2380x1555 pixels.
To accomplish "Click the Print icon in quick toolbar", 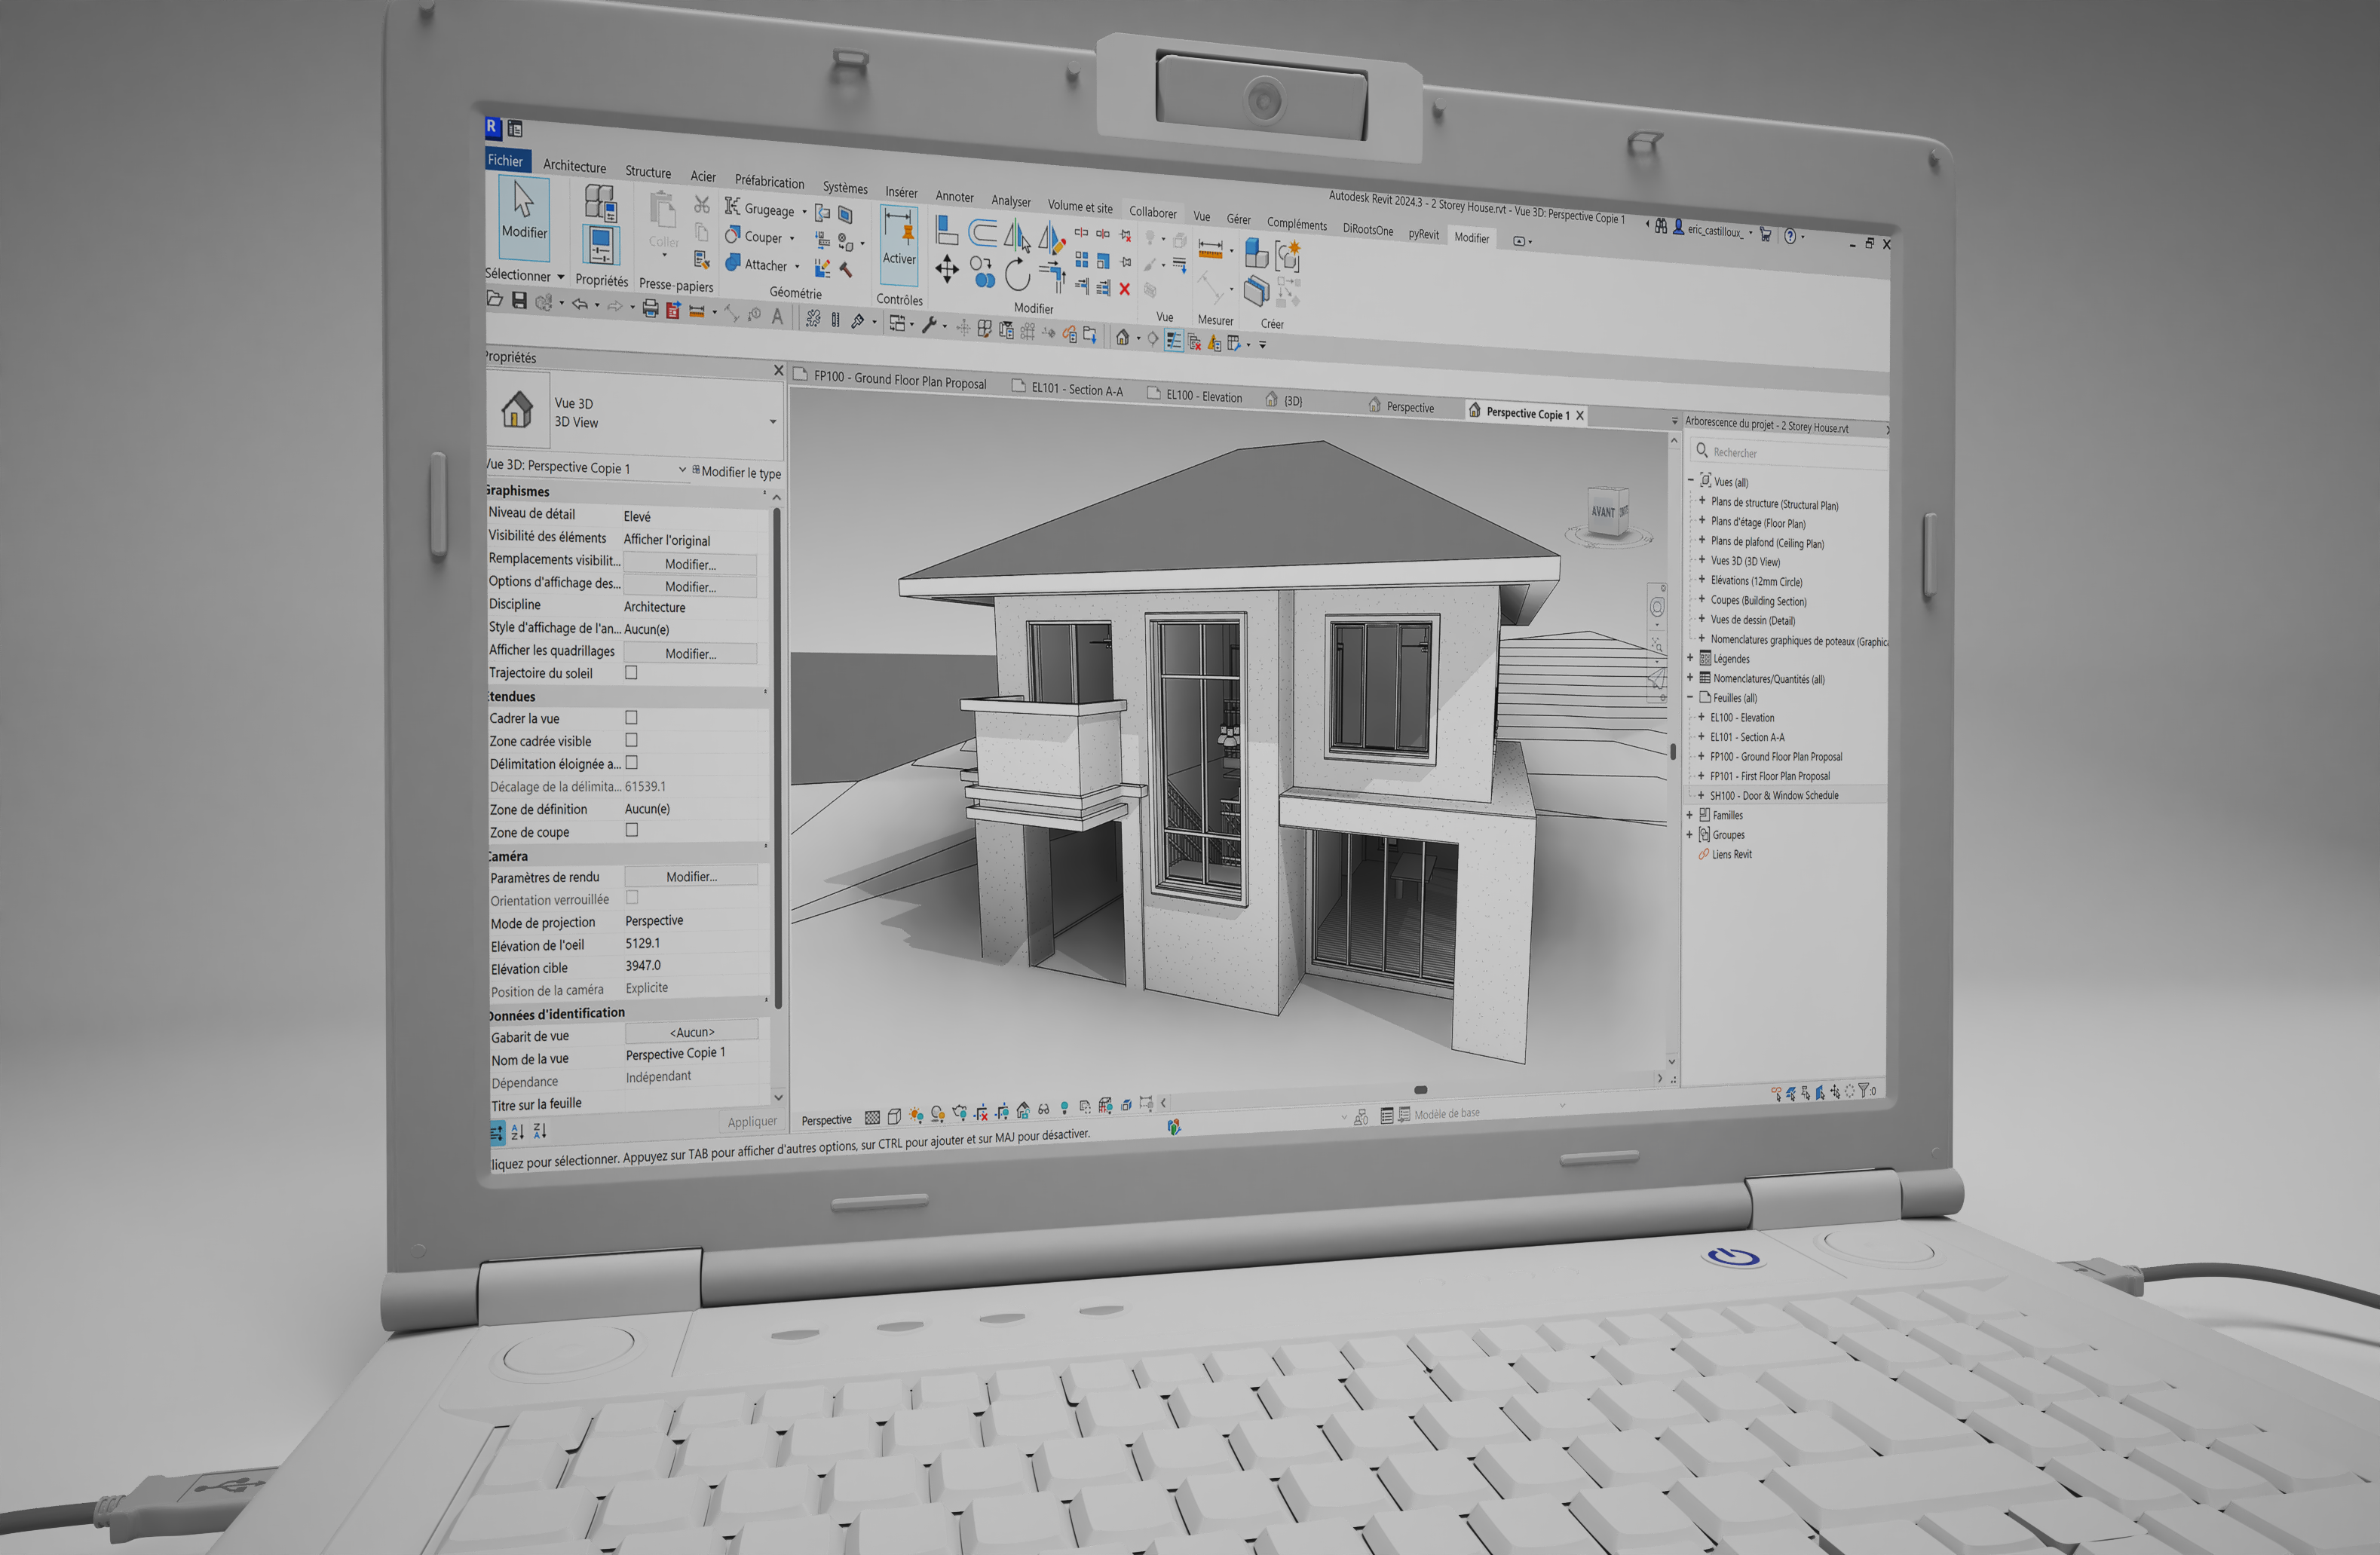I will pyautogui.click(x=650, y=308).
